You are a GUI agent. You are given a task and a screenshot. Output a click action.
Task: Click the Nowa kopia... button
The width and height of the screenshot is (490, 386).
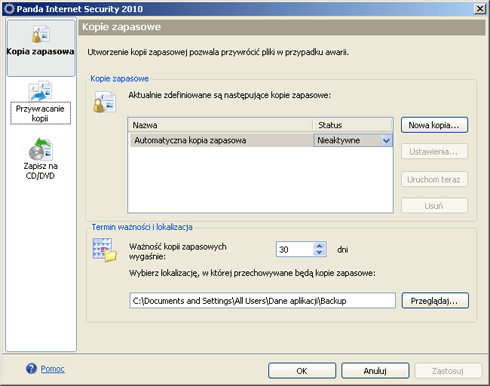pyautogui.click(x=434, y=125)
